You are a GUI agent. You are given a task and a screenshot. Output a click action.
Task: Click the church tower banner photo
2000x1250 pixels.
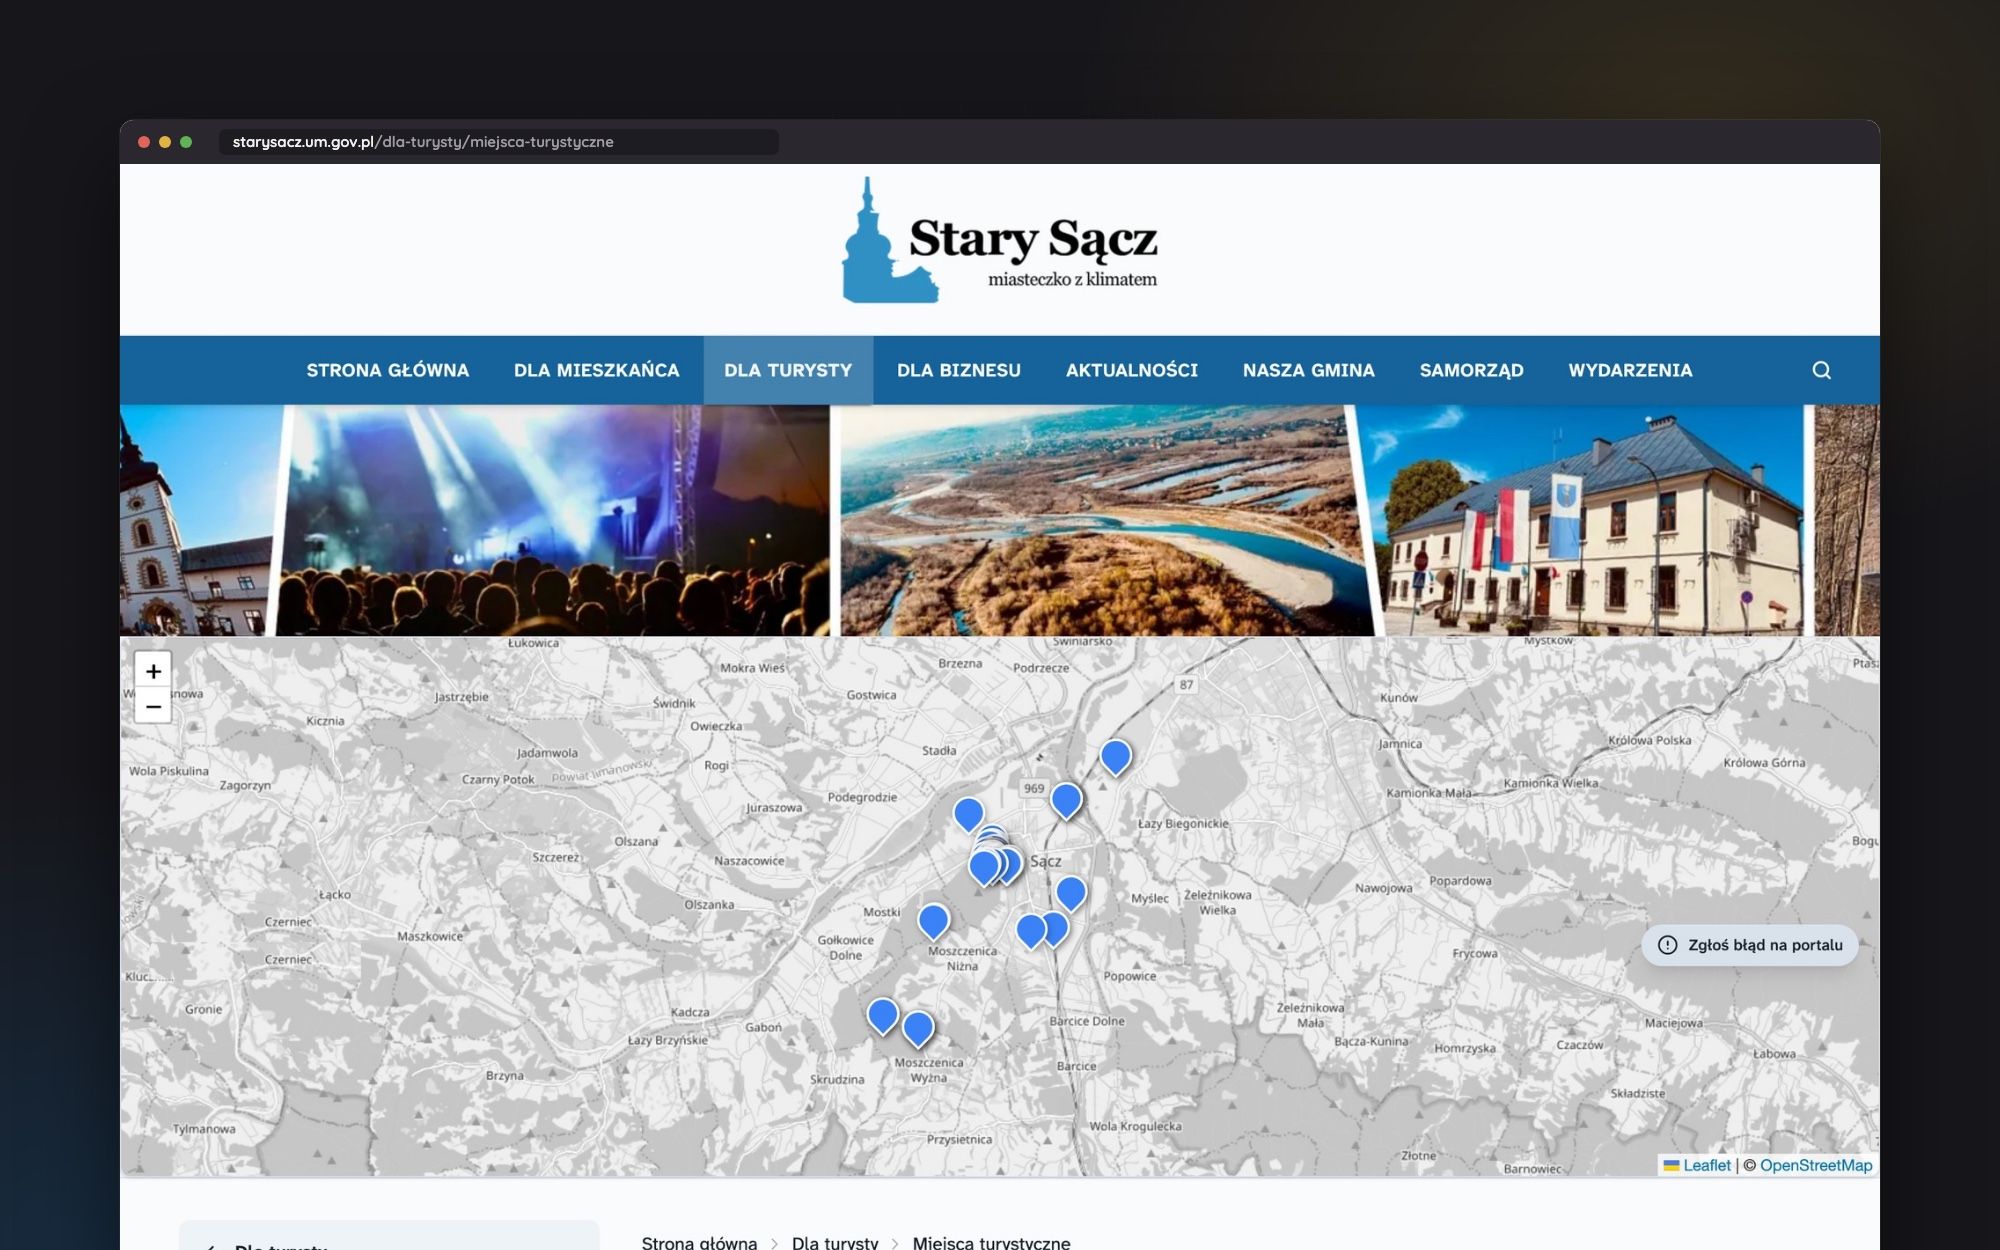pos(197,520)
